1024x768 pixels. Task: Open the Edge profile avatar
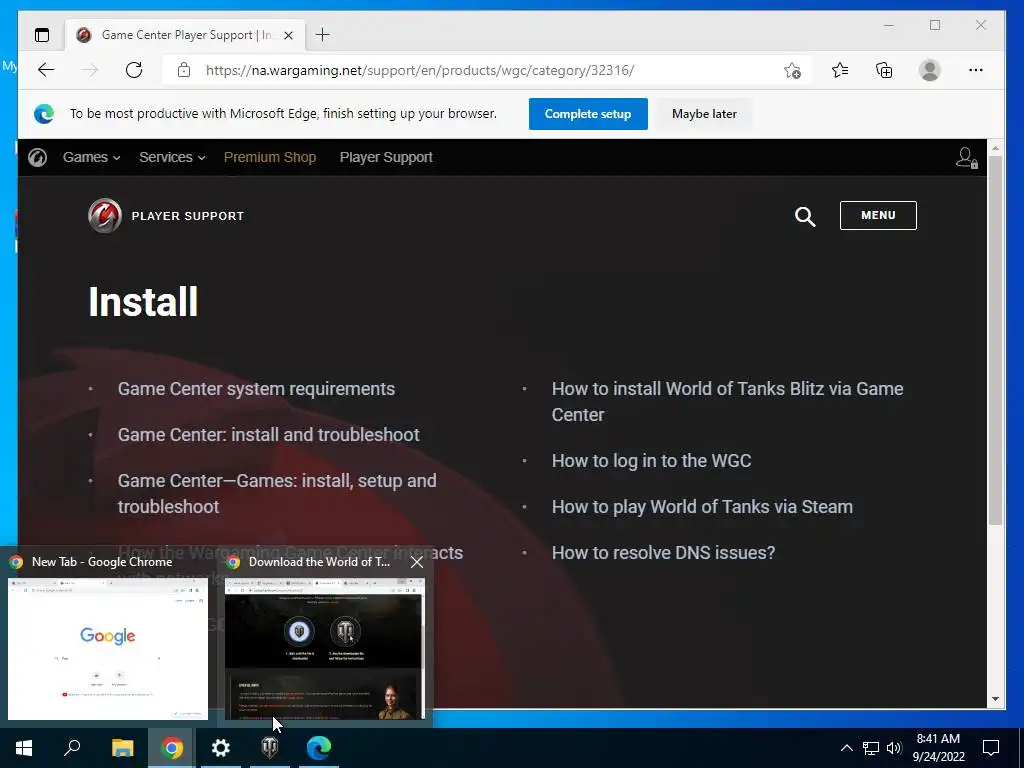[929, 70]
